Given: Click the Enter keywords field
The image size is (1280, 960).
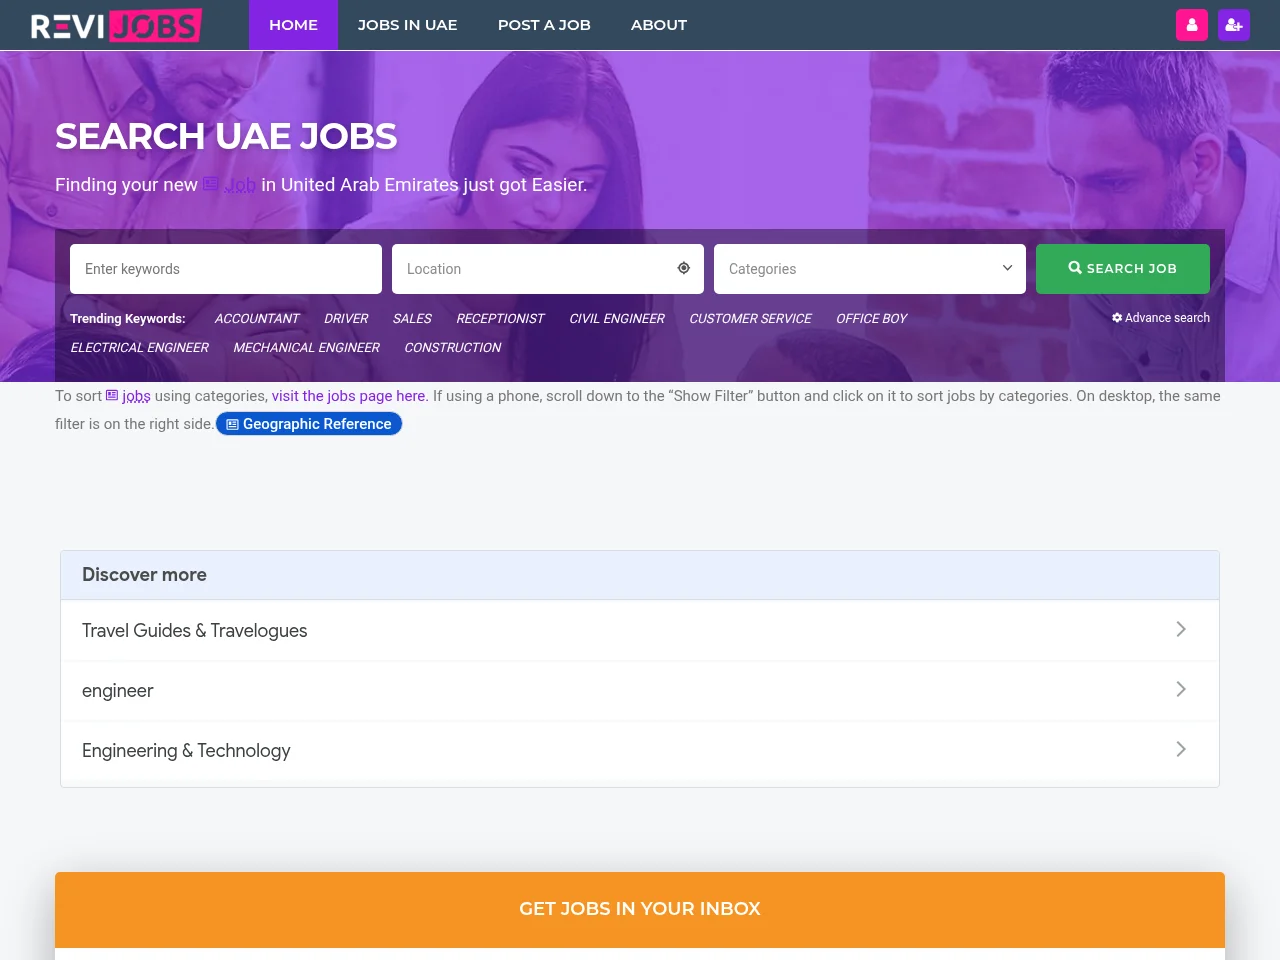Looking at the screenshot, I should point(226,269).
